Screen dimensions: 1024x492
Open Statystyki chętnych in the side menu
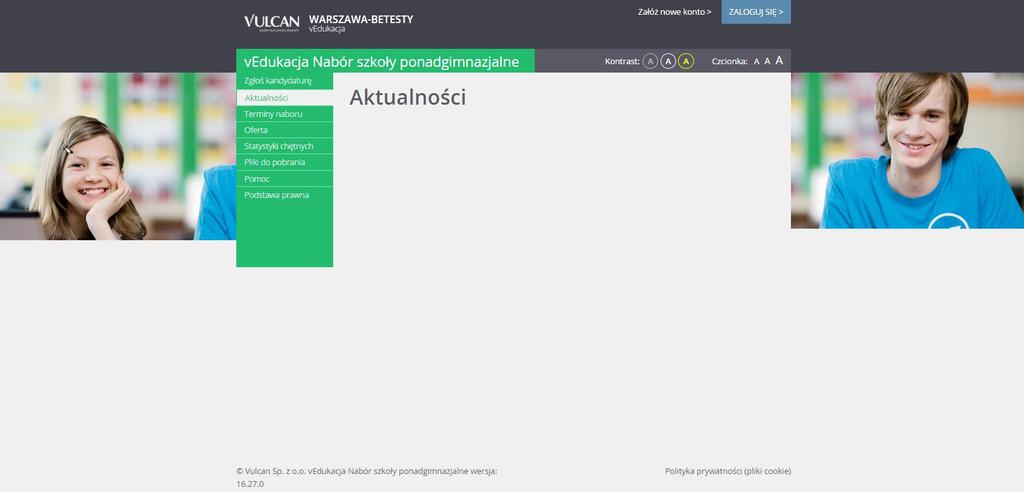point(285,146)
